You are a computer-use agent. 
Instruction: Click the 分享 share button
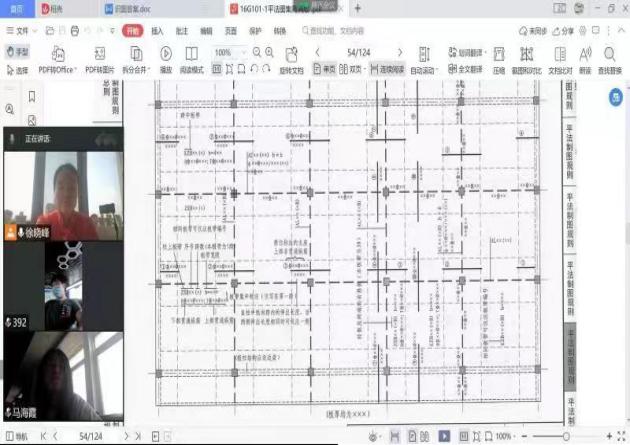click(566, 31)
